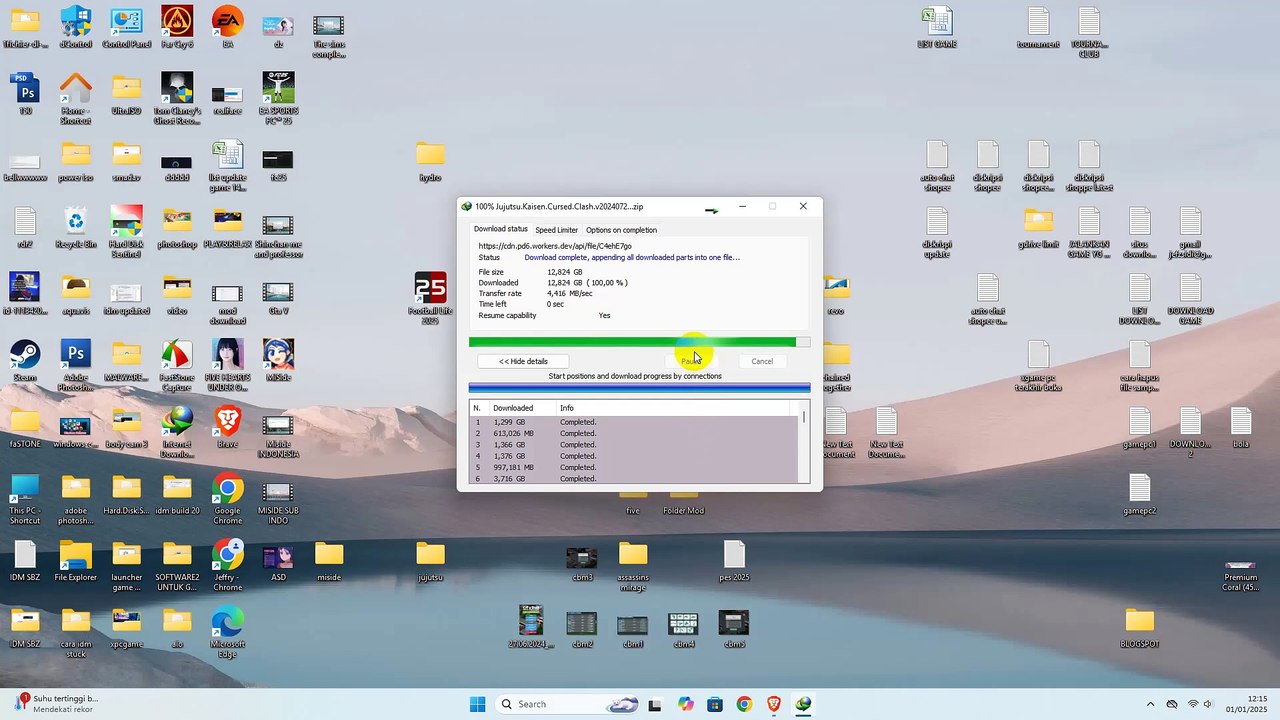Switch to the Speed Limiter tab
This screenshot has height=720, width=1280.
(556, 230)
